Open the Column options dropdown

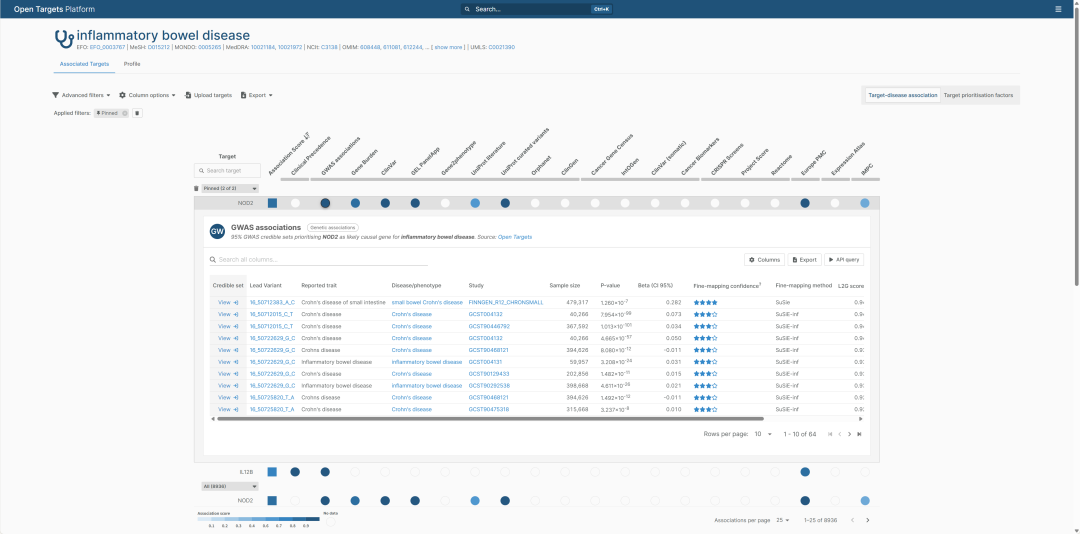(x=147, y=95)
